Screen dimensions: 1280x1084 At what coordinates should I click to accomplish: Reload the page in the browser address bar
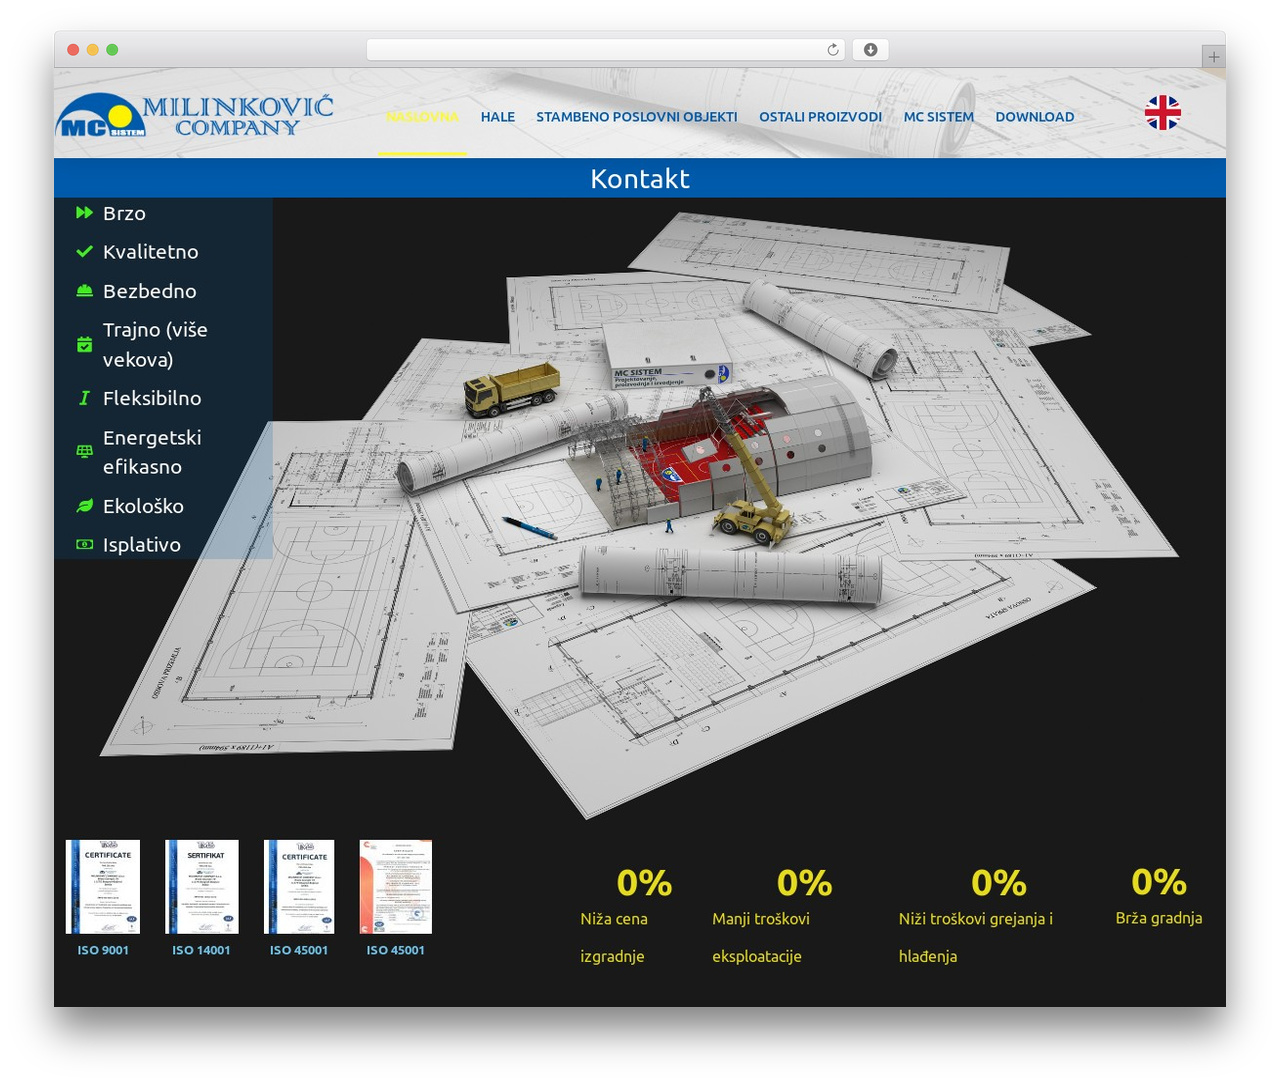click(832, 50)
